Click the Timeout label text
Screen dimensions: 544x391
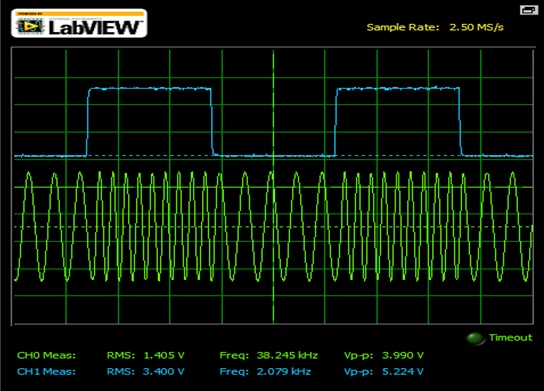[x=510, y=338]
